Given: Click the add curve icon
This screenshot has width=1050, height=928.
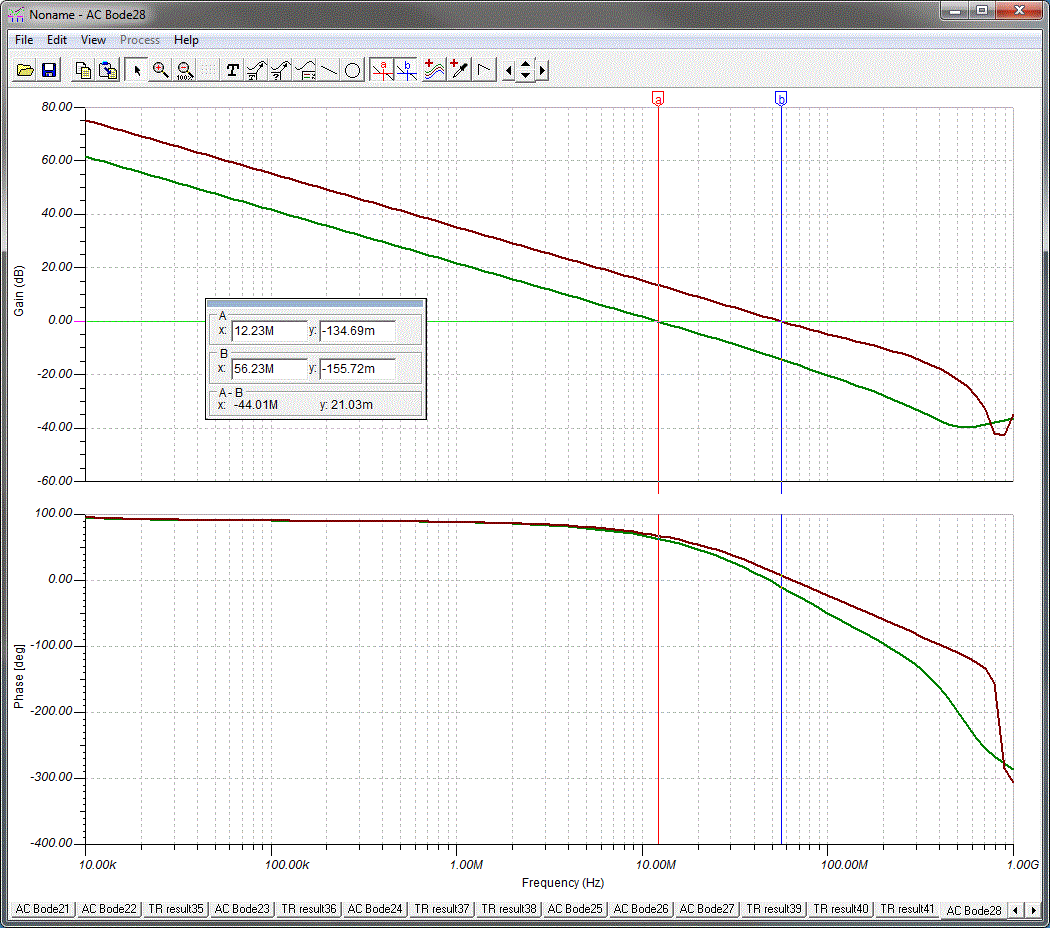Looking at the screenshot, I should (434, 70).
